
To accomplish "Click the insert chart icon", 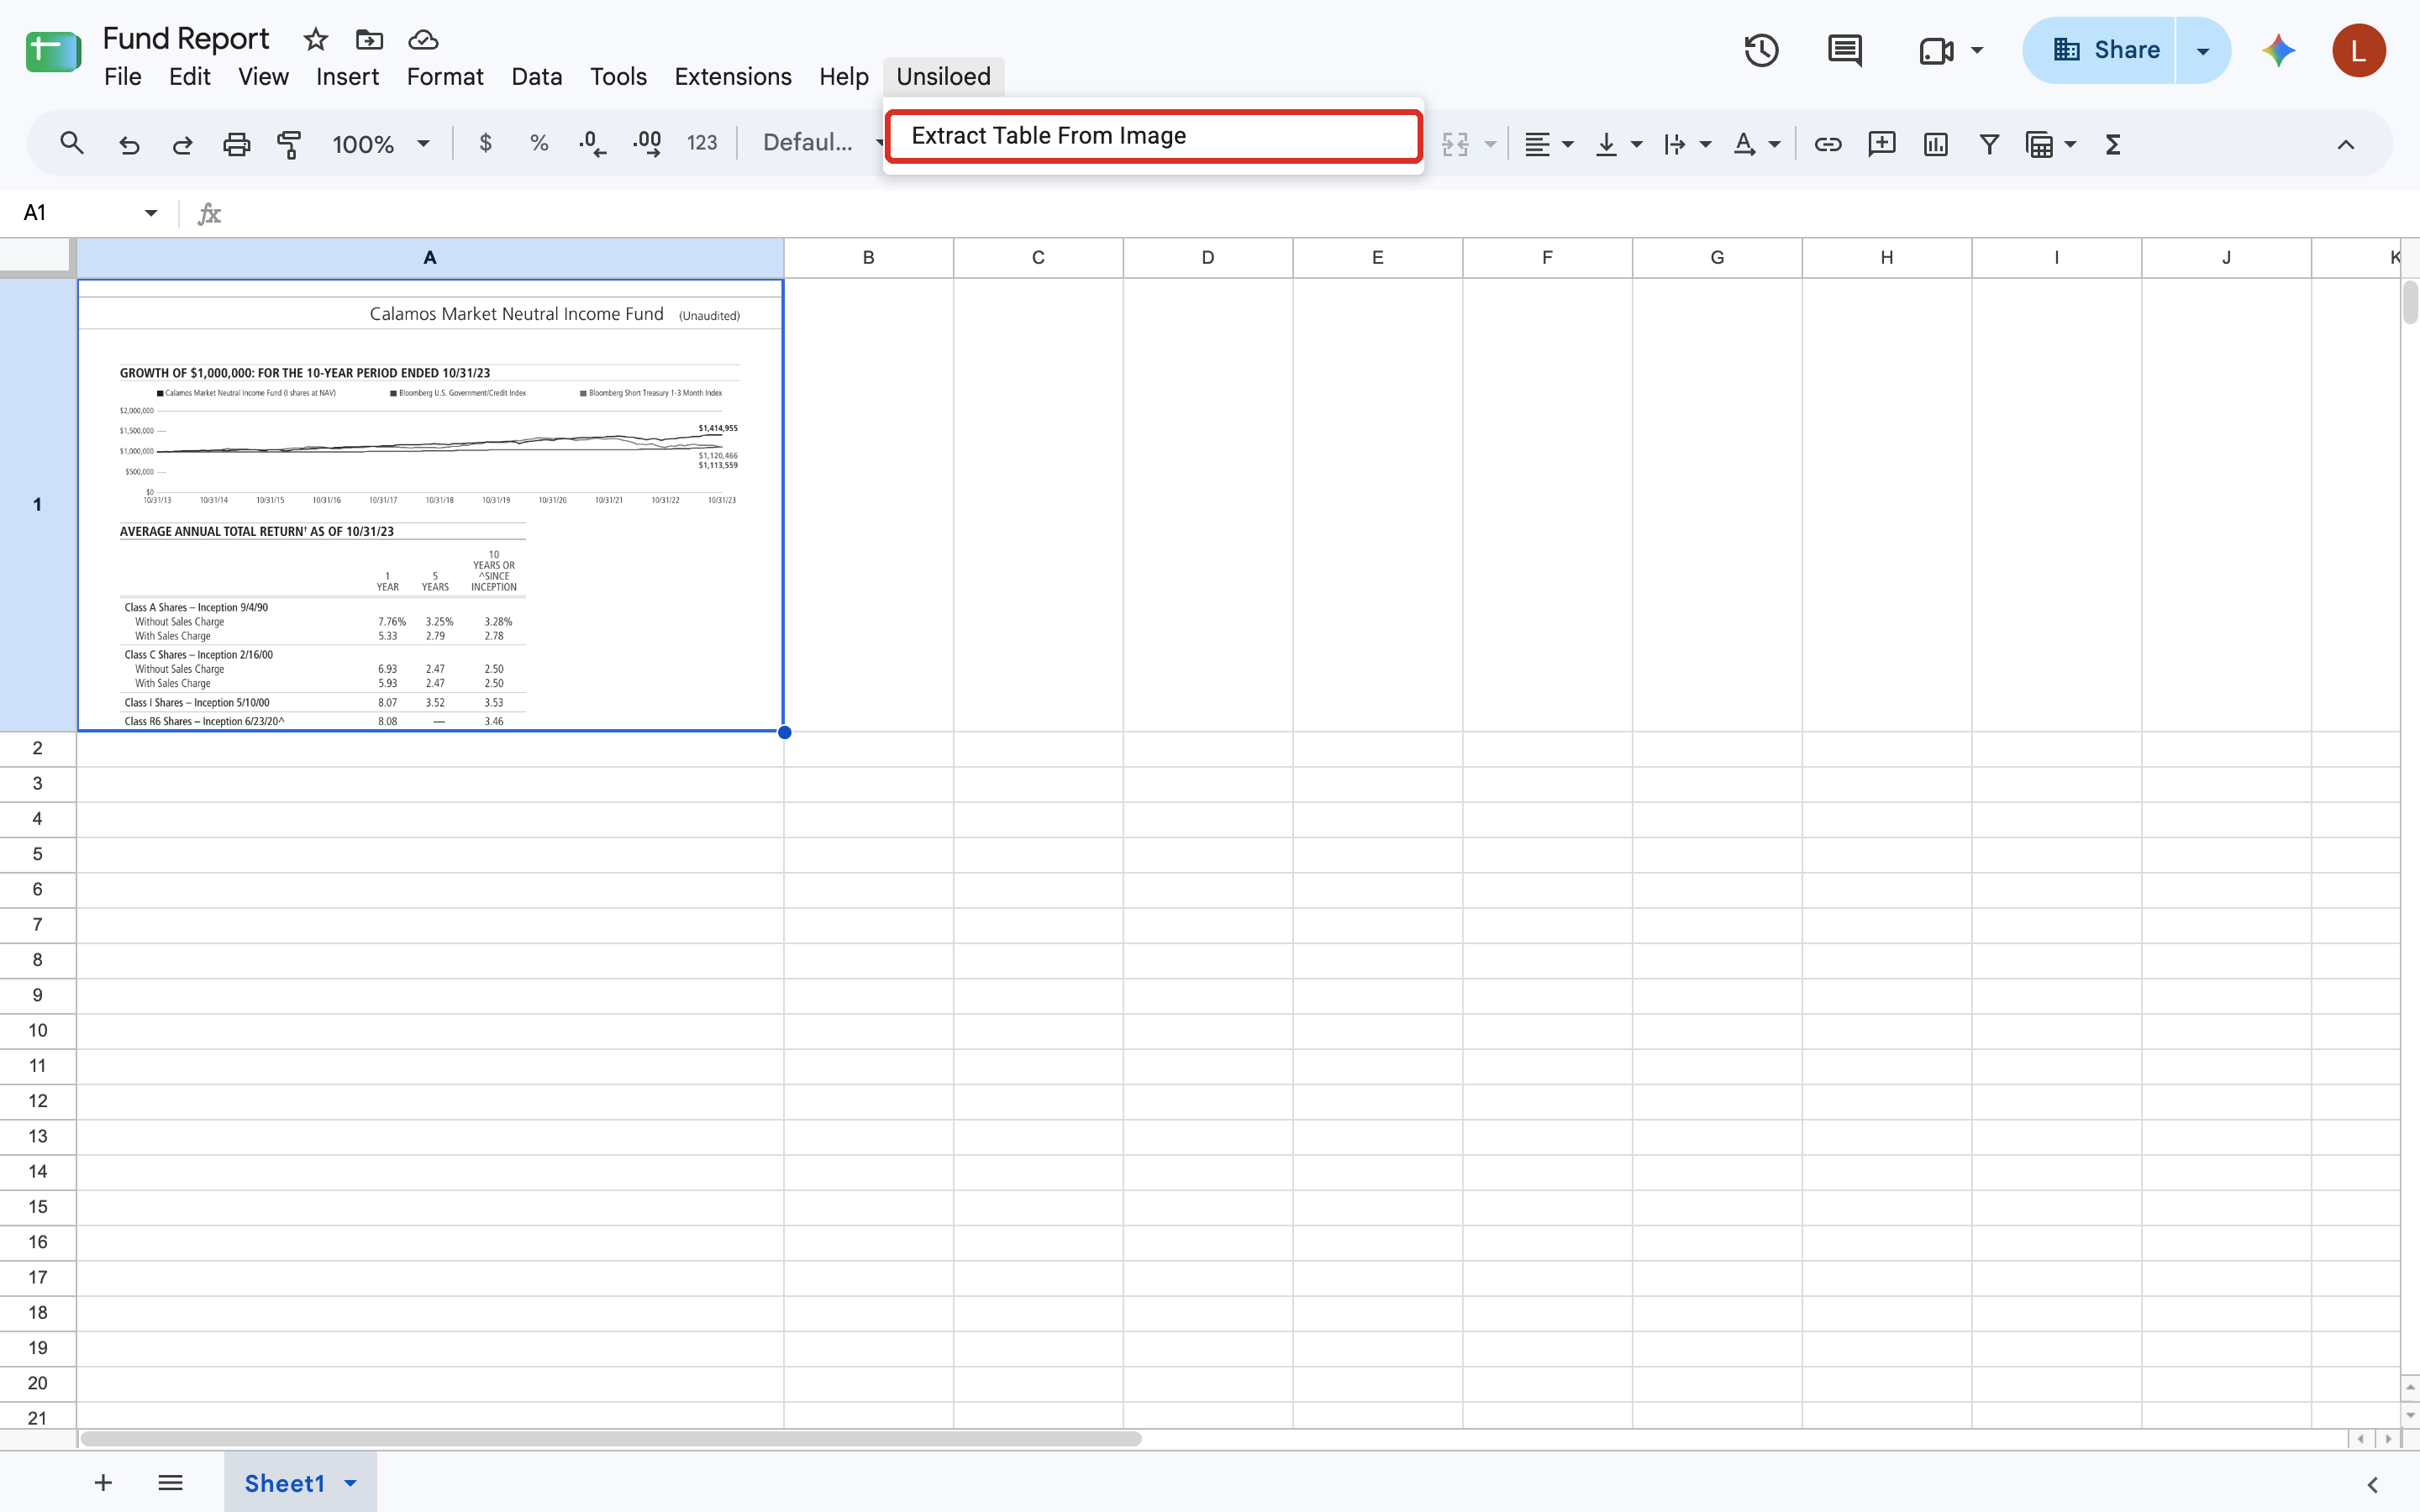I will tap(1936, 144).
